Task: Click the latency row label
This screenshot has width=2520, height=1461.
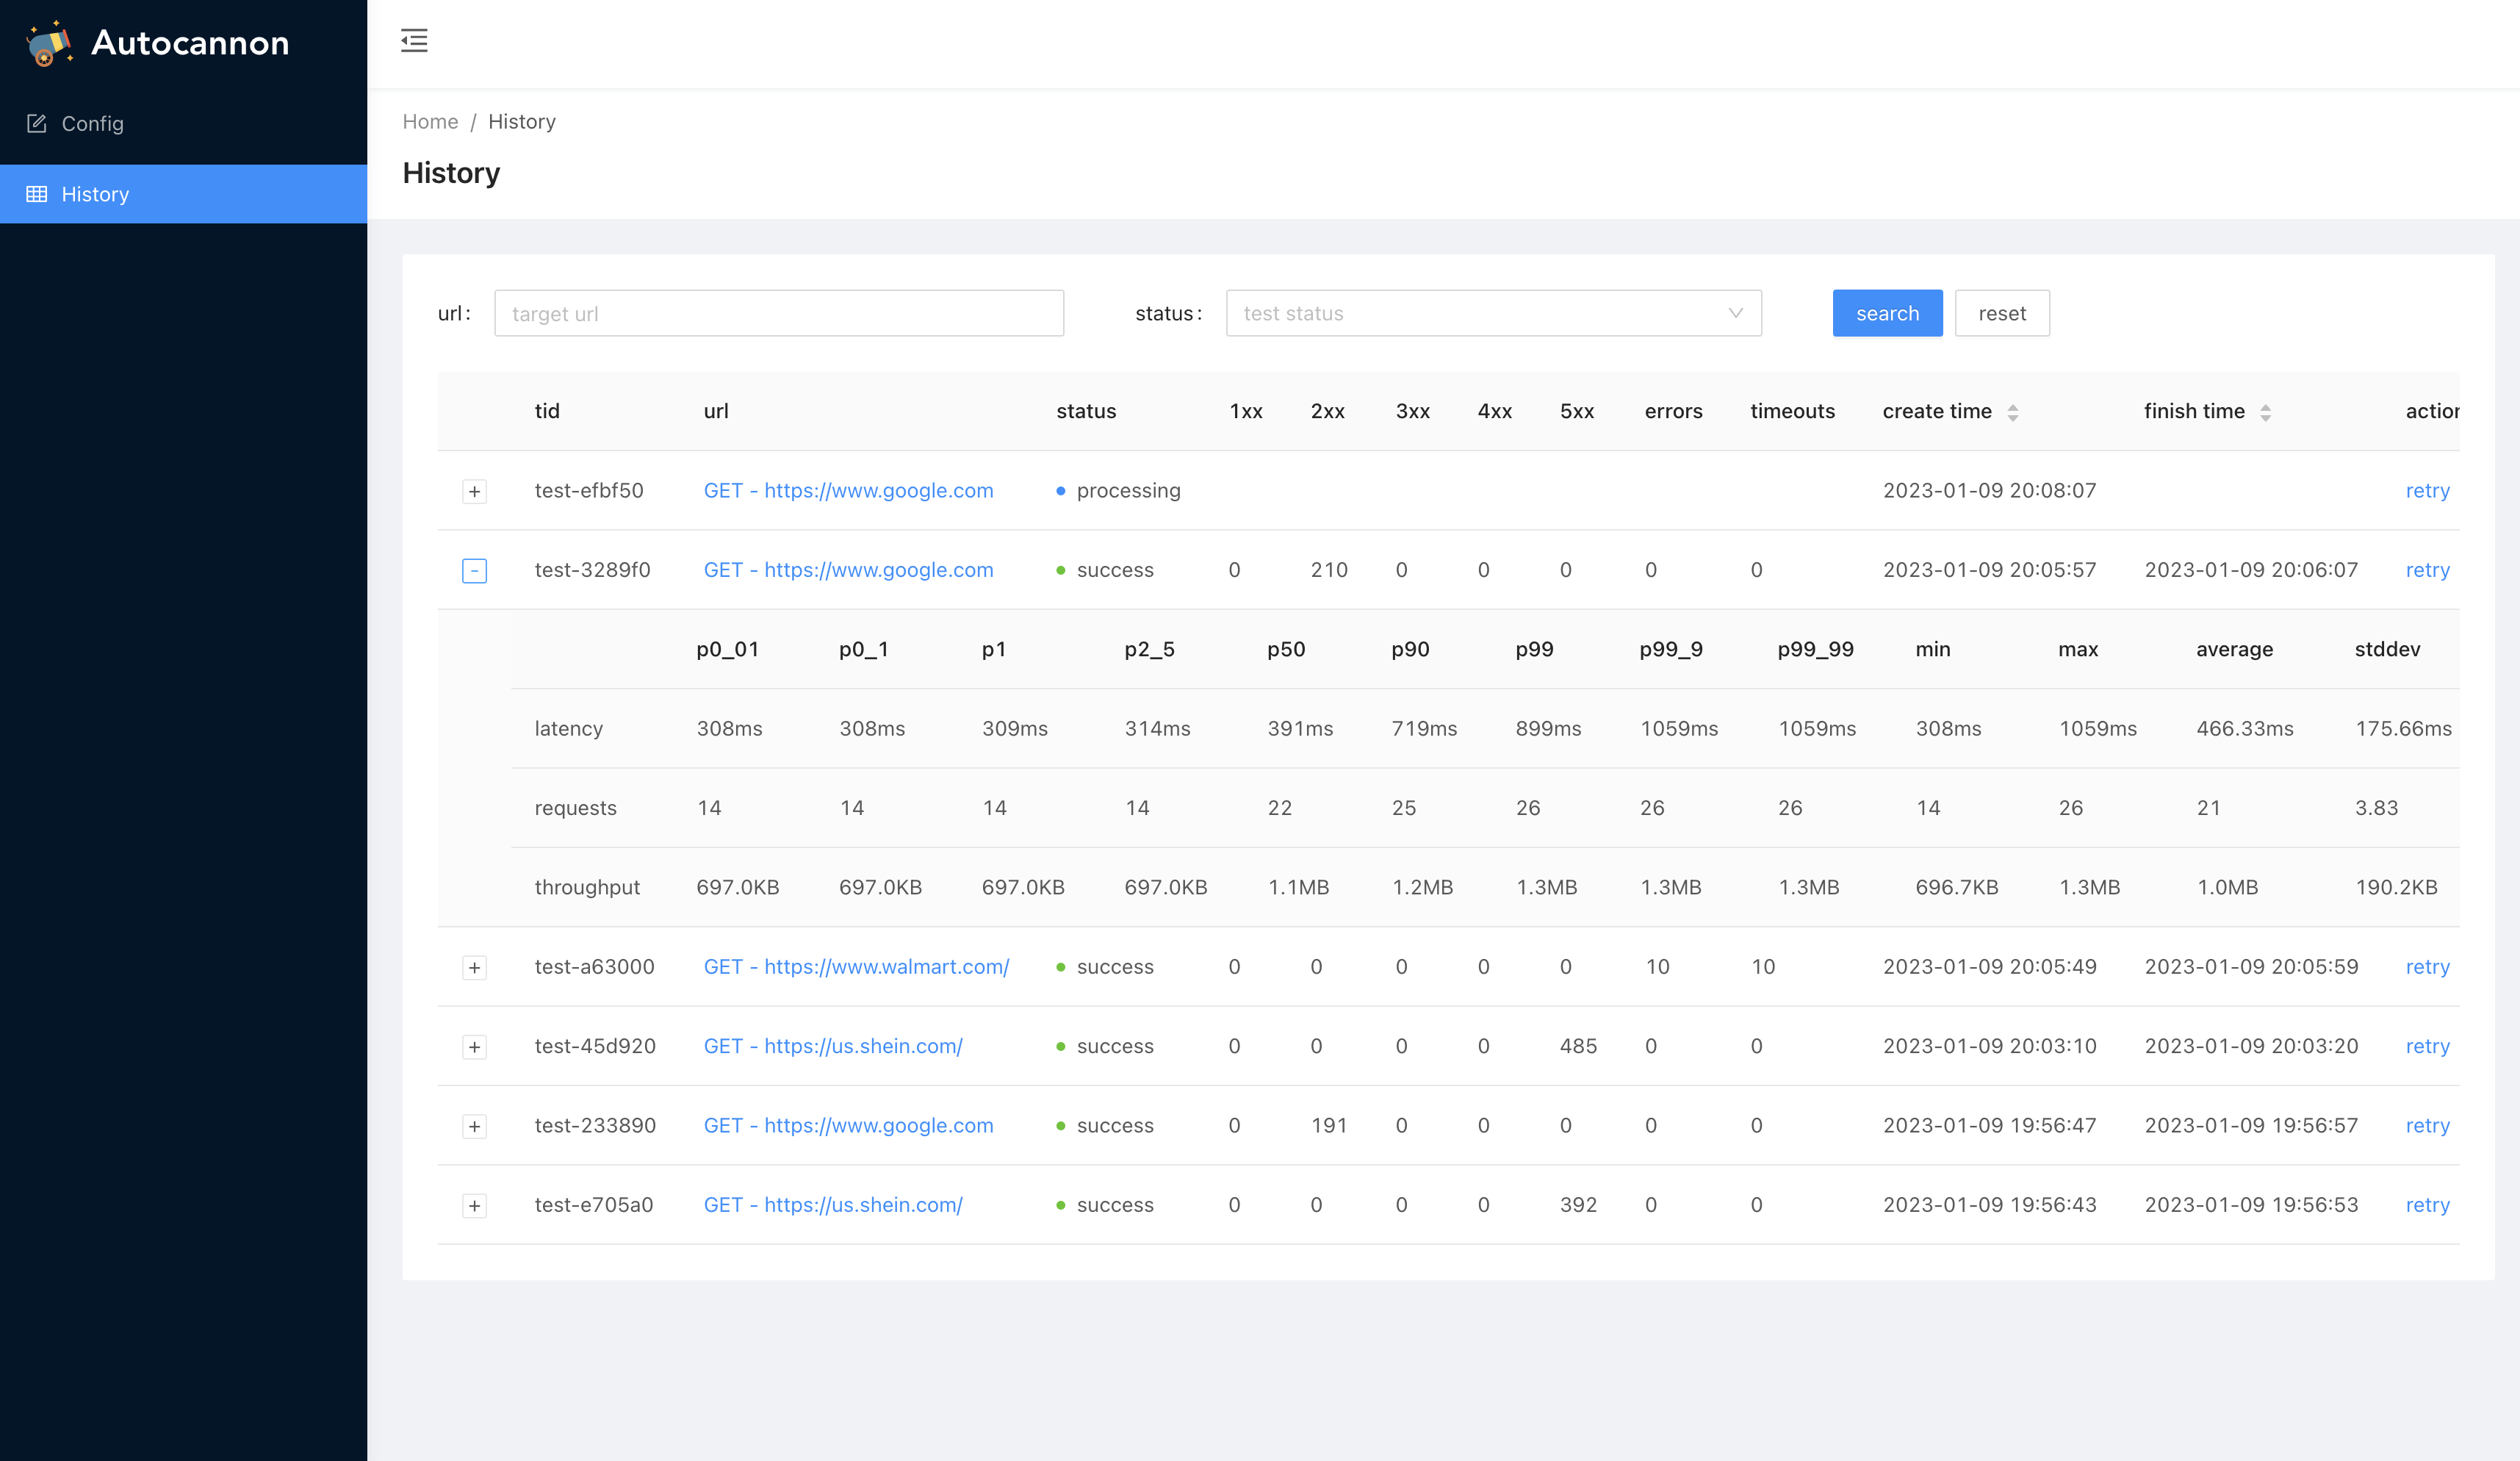Action: tap(568, 728)
